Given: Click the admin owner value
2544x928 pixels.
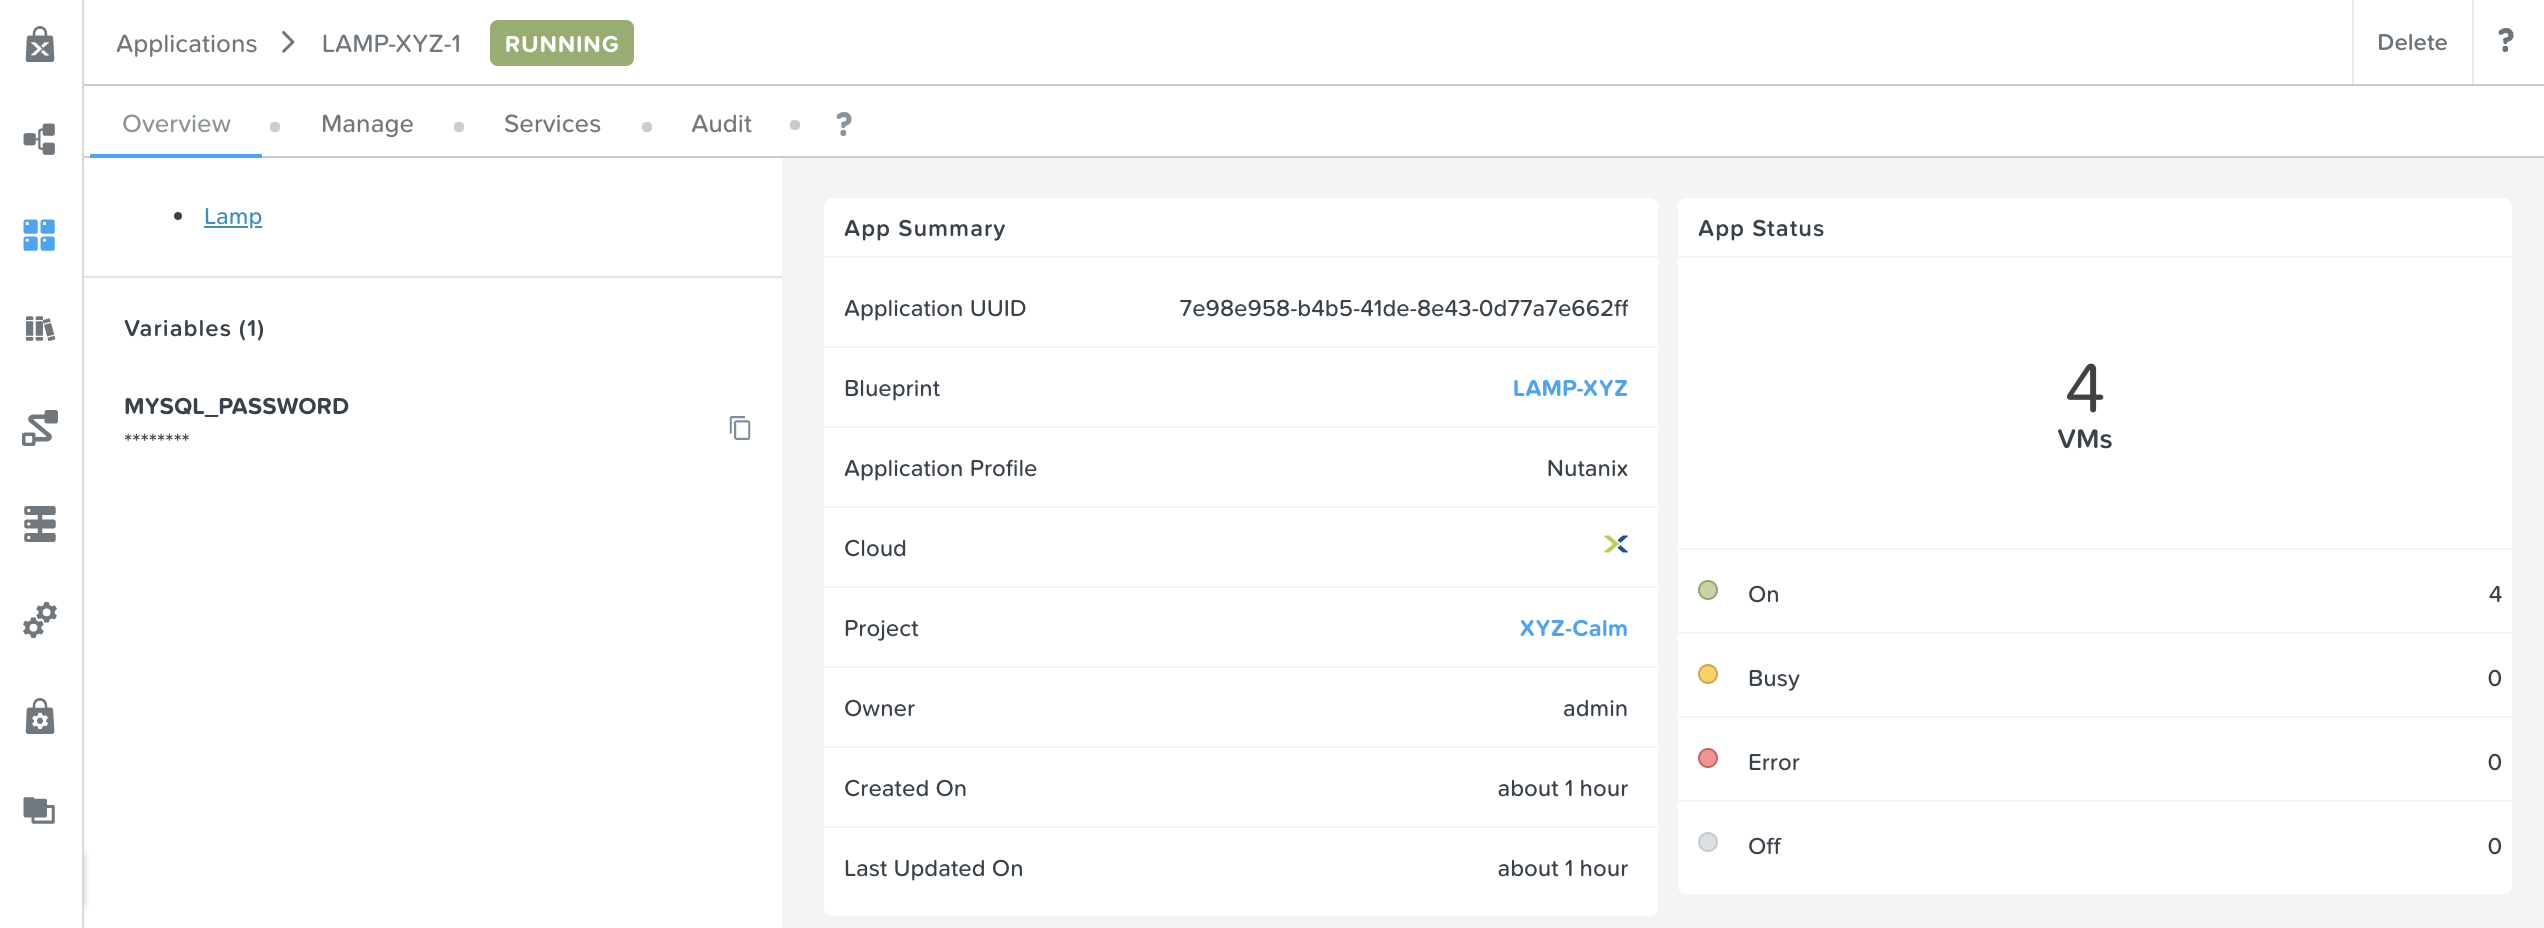Looking at the screenshot, I should [1595, 708].
